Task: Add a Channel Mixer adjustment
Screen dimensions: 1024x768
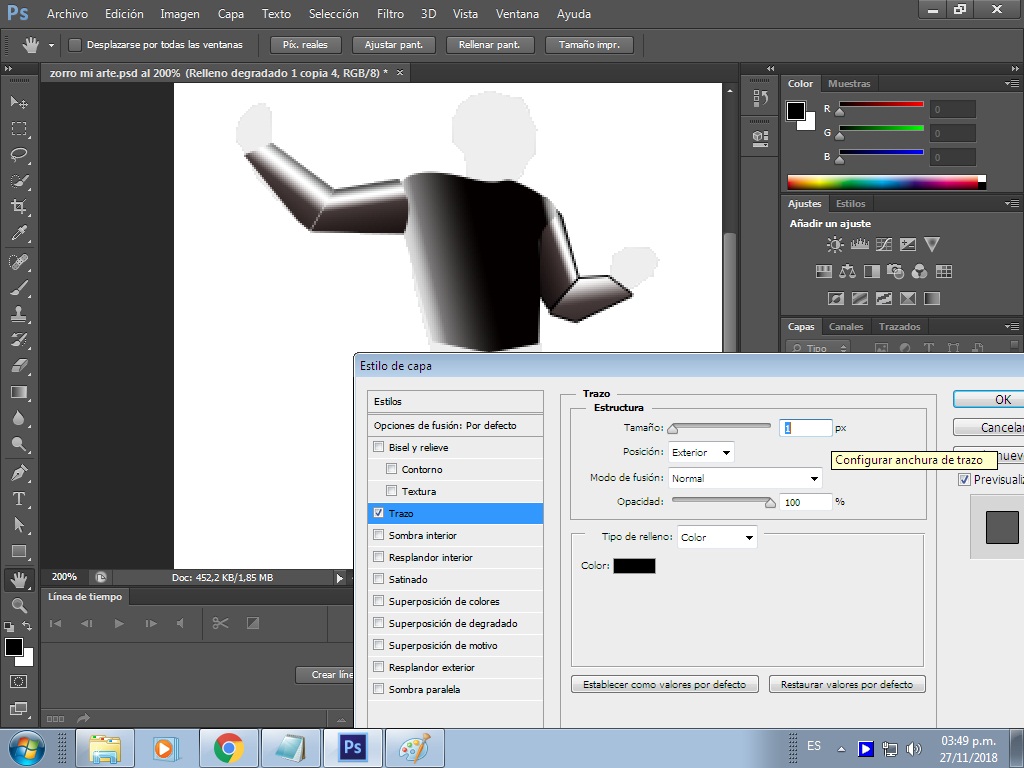Action: pos(919,272)
